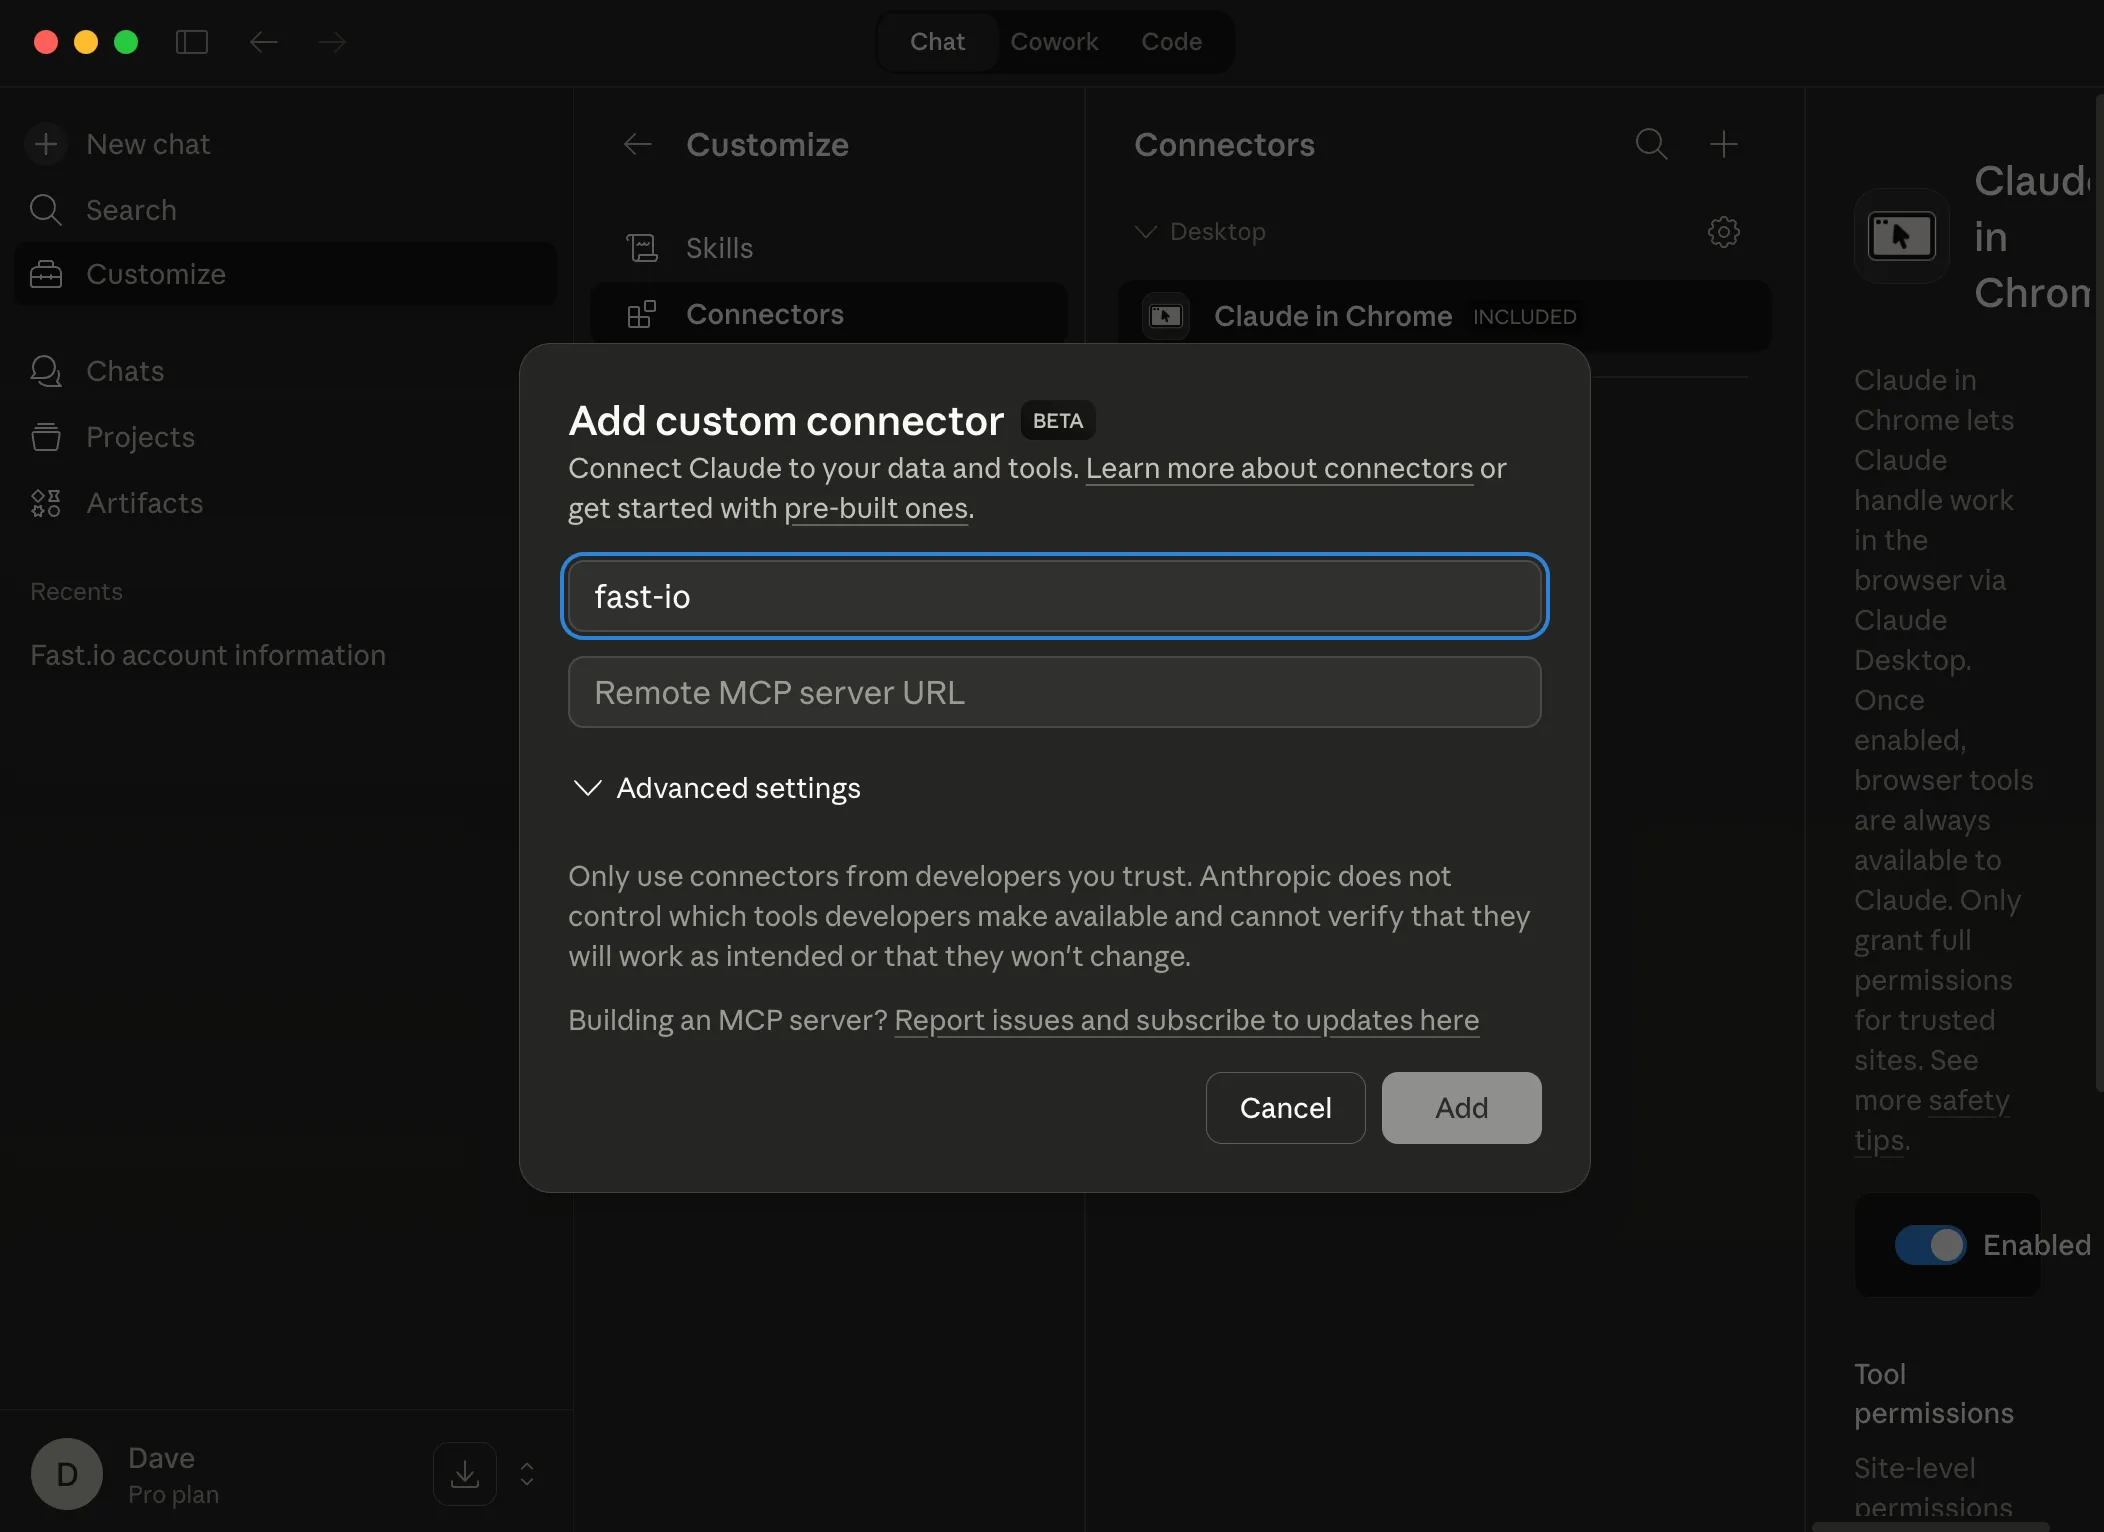Disable the Claude in Chrome Enabled toggle
The height and width of the screenshot is (1532, 2104).
pos(1930,1245)
